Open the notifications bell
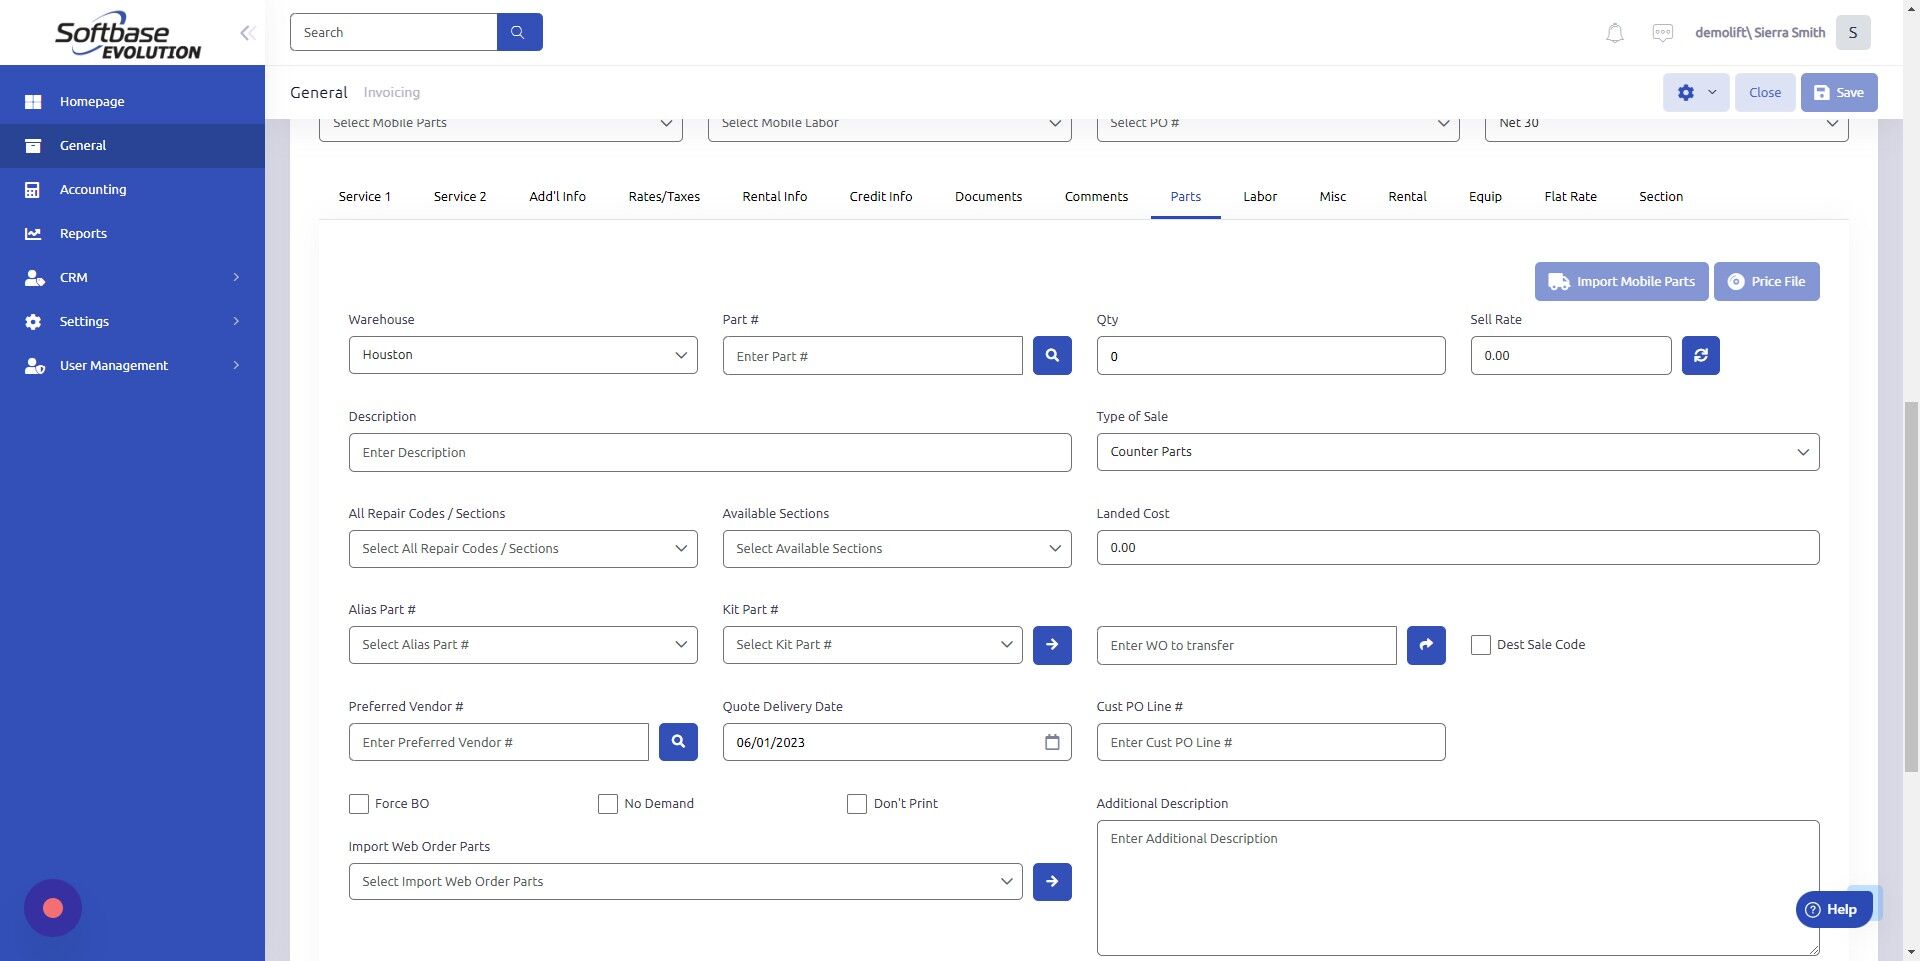This screenshot has width=1920, height=961. click(x=1613, y=32)
